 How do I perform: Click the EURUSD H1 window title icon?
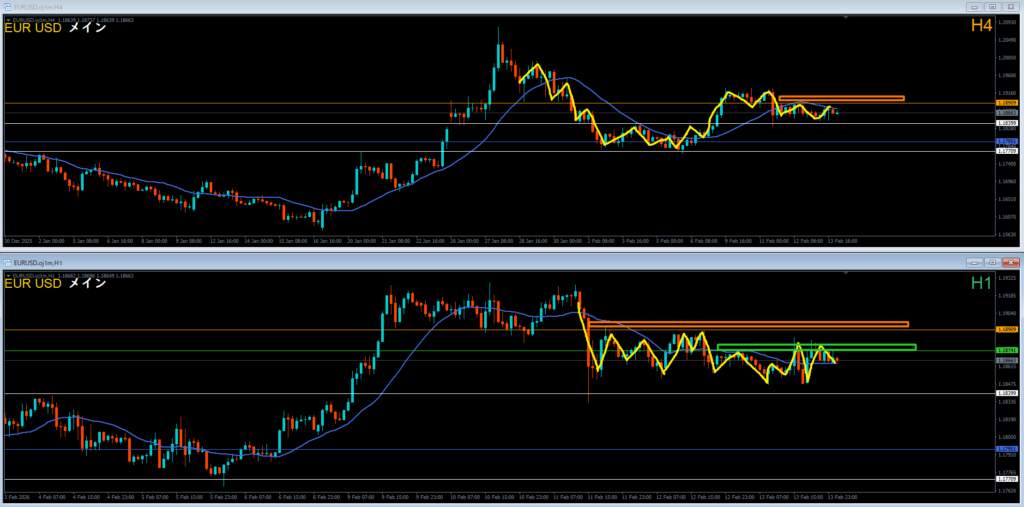(x=7, y=261)
